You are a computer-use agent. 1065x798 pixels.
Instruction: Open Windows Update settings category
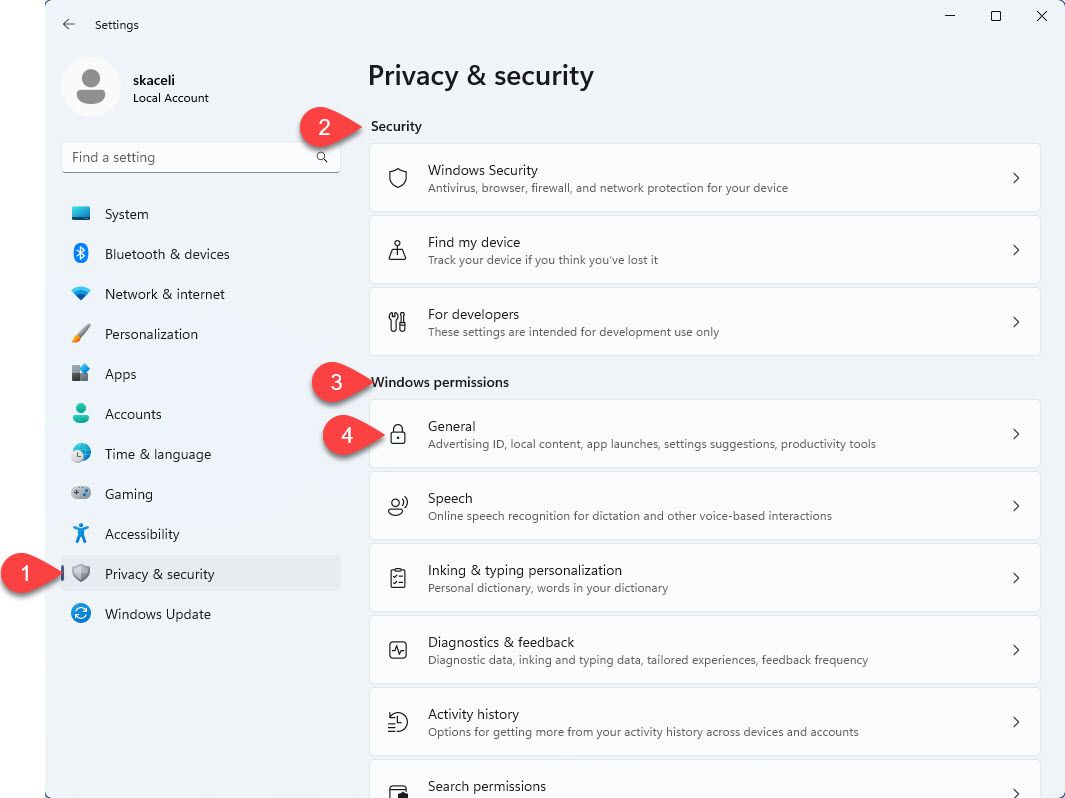pyautogui.click(x=201, y=614)
